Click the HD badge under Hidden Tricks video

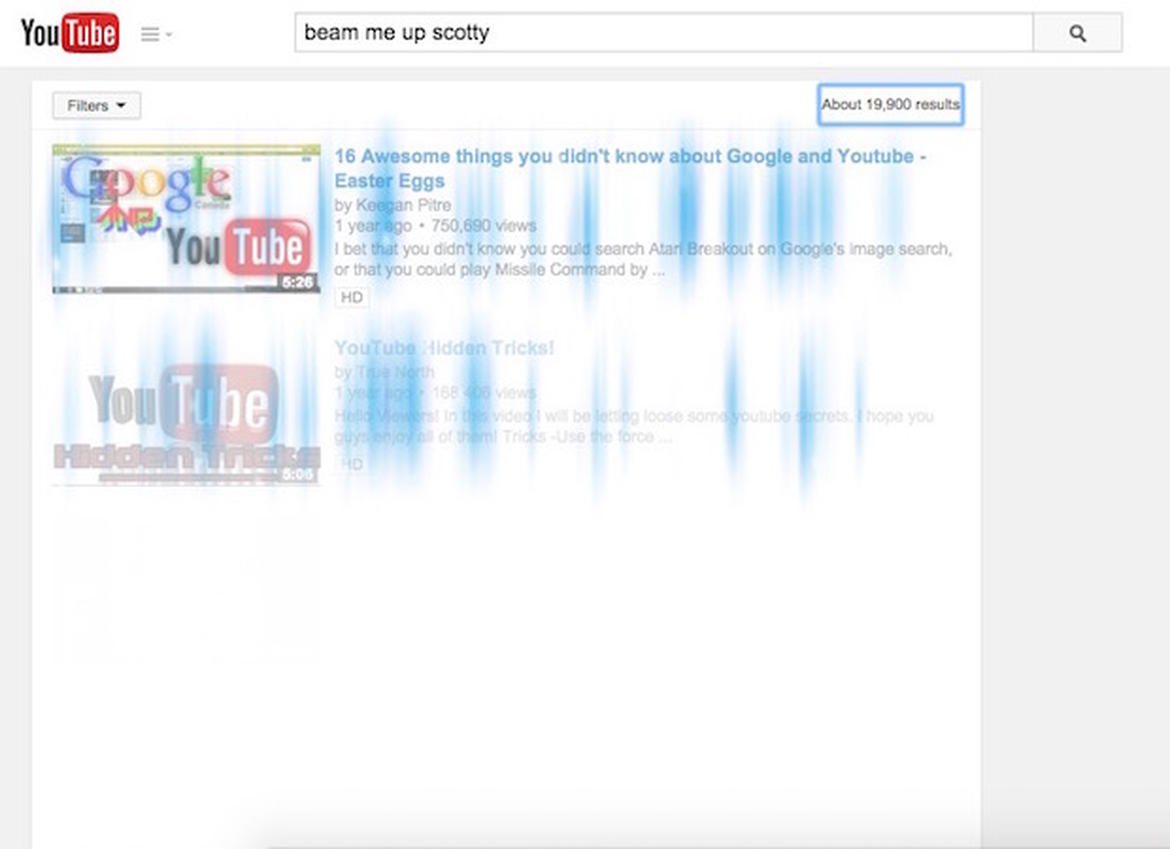coord(352,464)
